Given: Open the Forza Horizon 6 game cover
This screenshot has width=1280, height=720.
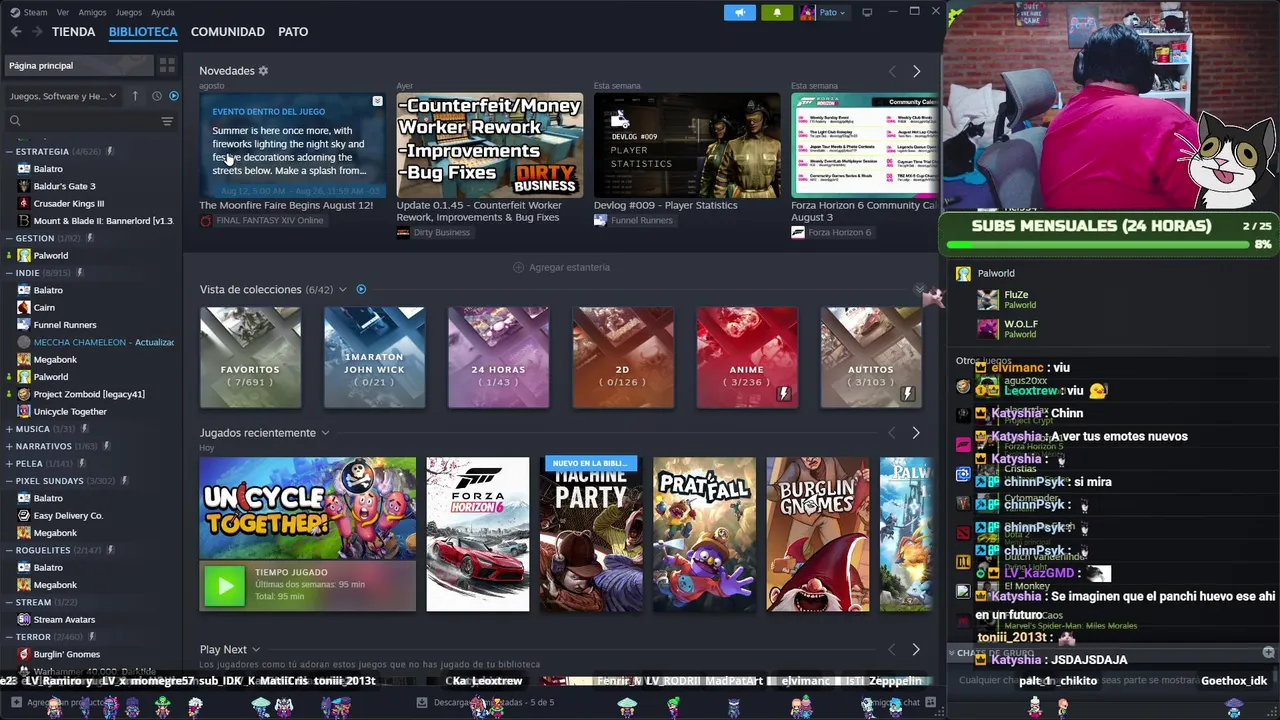Looking at the screenshot, I should pyautogui.click(x=478, y=534).
